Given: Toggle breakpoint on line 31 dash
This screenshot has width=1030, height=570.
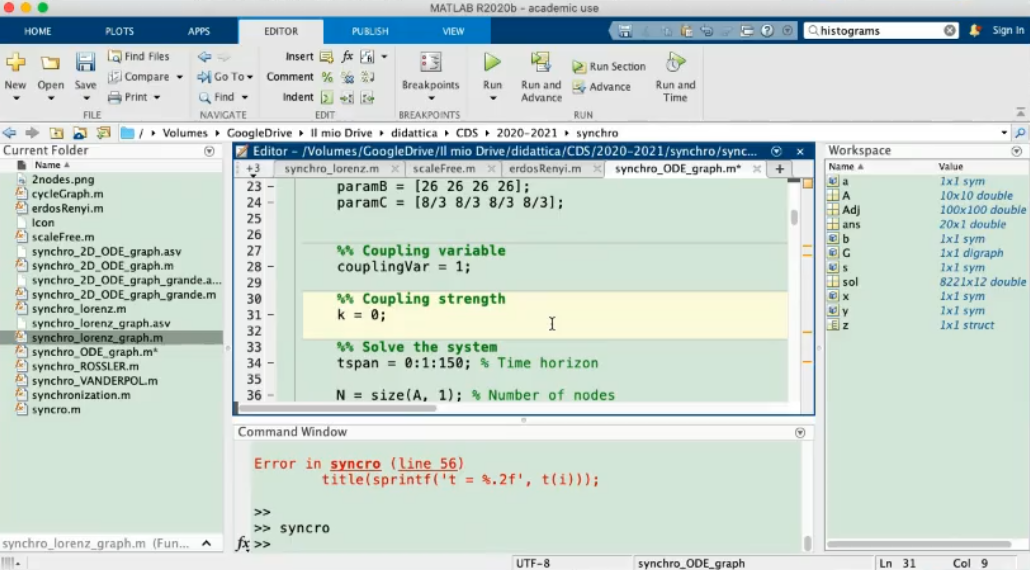Looking at the screenshot, I should point(271,315).
